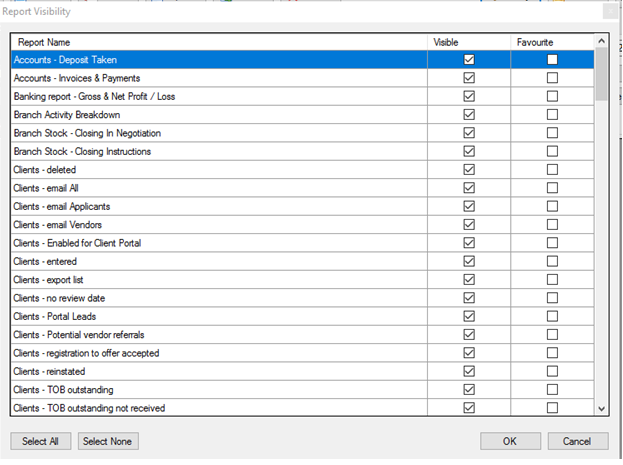Toggle Visible for Branch Activity Breakdown
623x465 pixels.
click(x=469, y=114)
